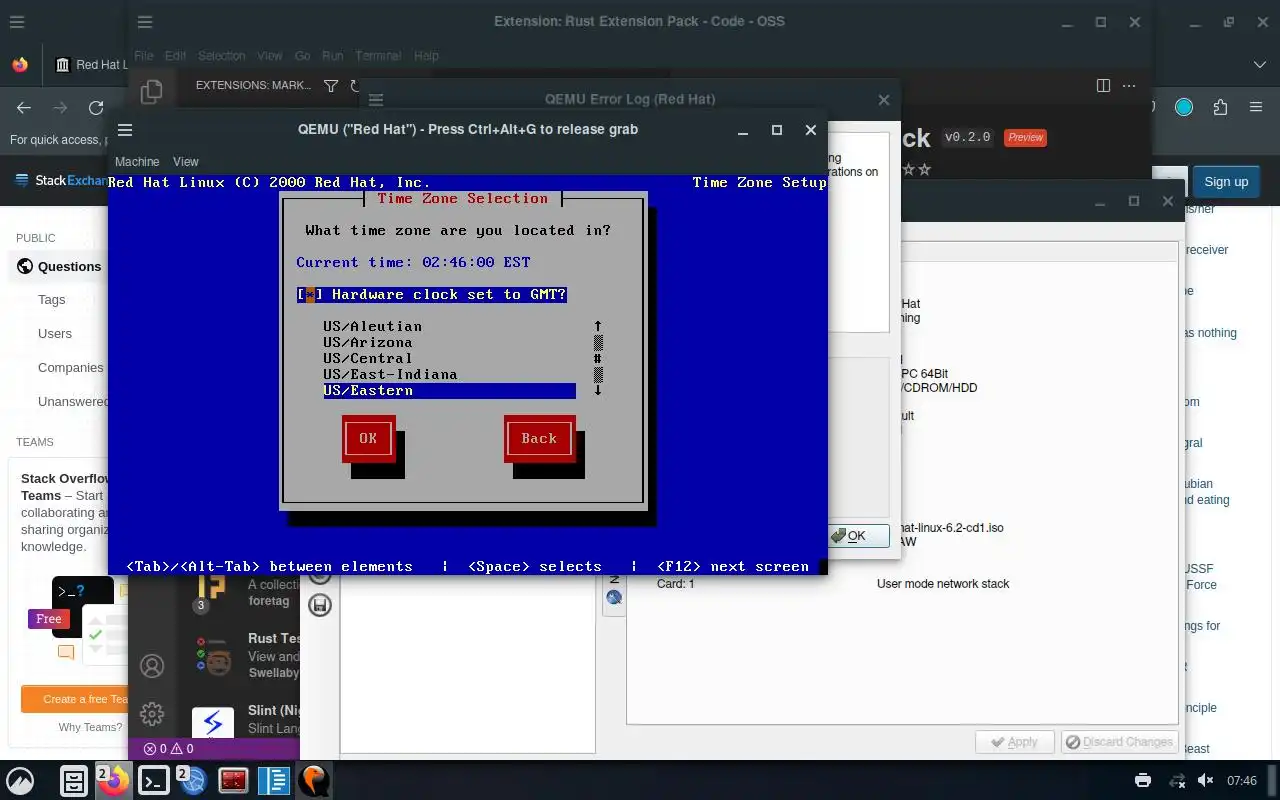The height and width of the screenshot is (800, 1280).
Task: Switch to QEMU bird icon in taskbar
Action: tap(313, 780)
